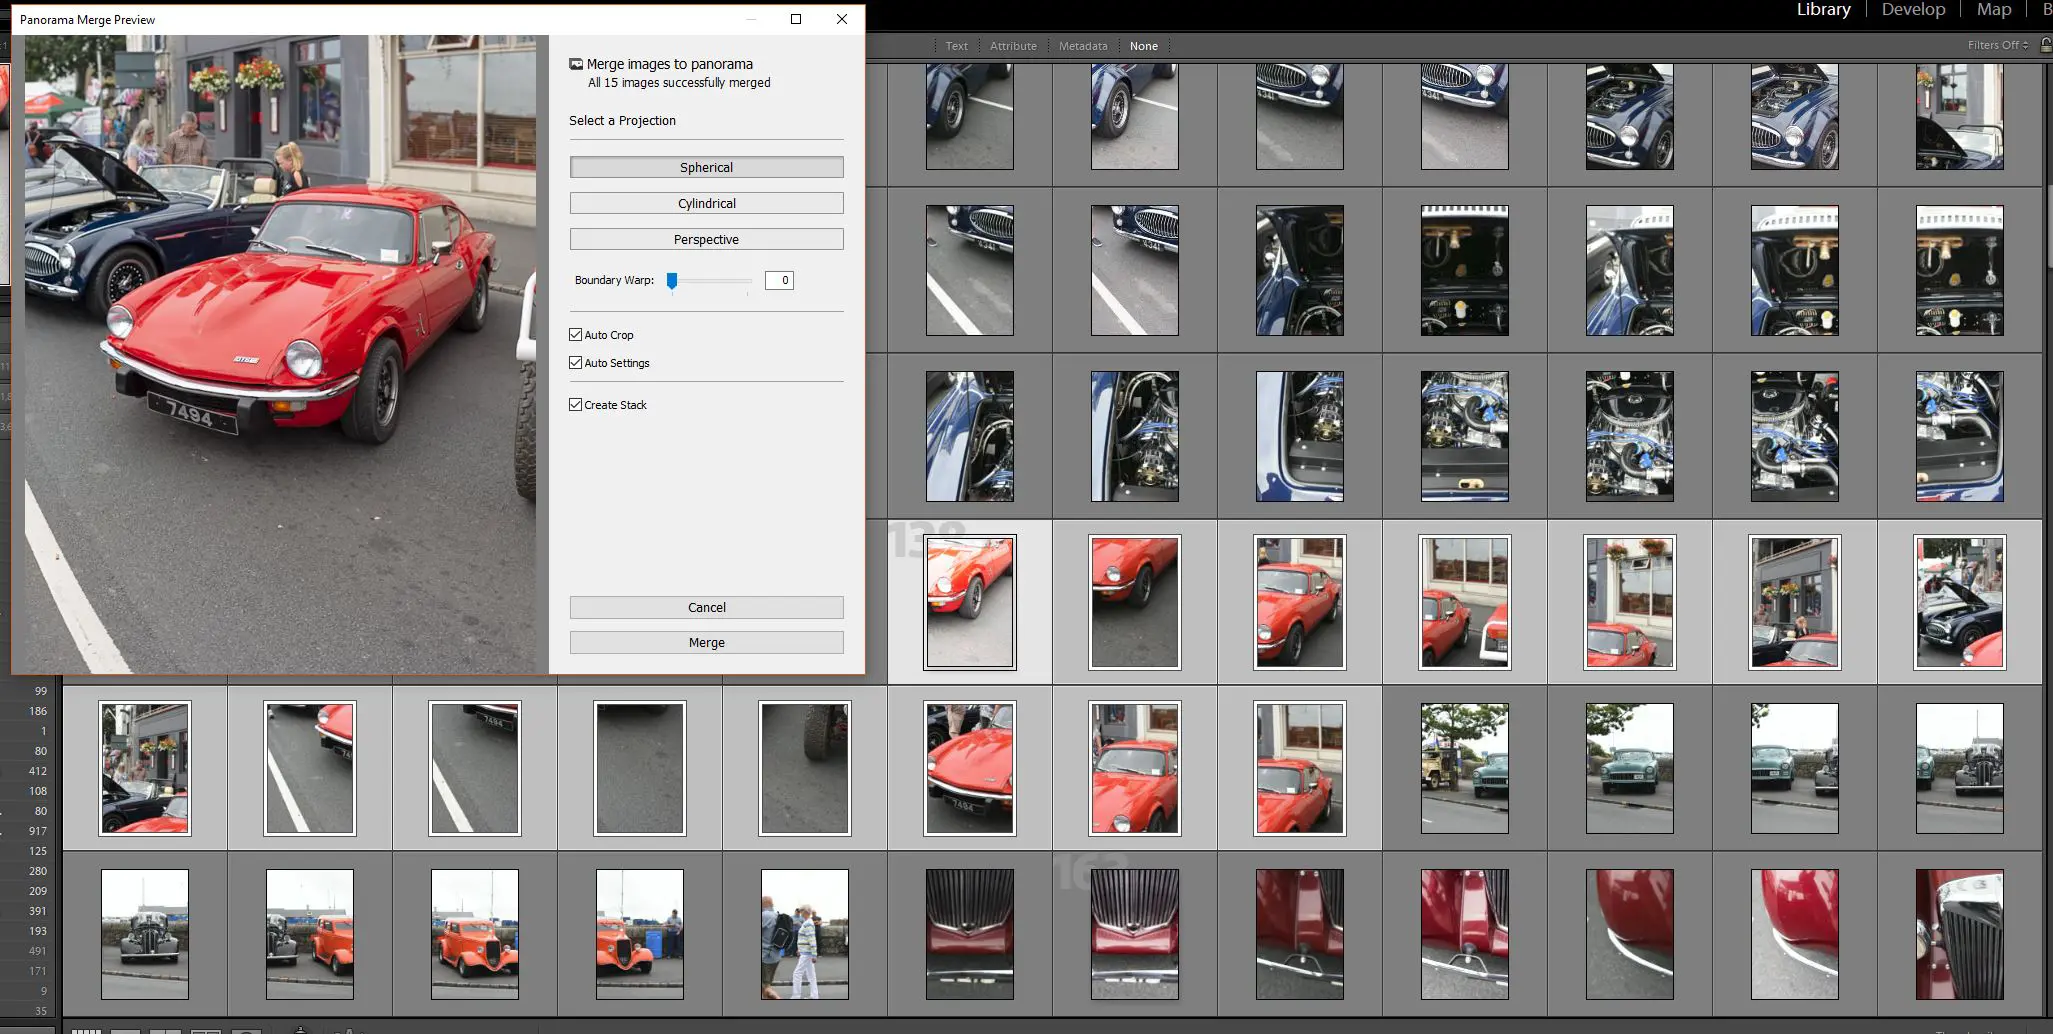Click the left panel count 412
The image size is (2053, 1034).
click(x=38, y=771)
